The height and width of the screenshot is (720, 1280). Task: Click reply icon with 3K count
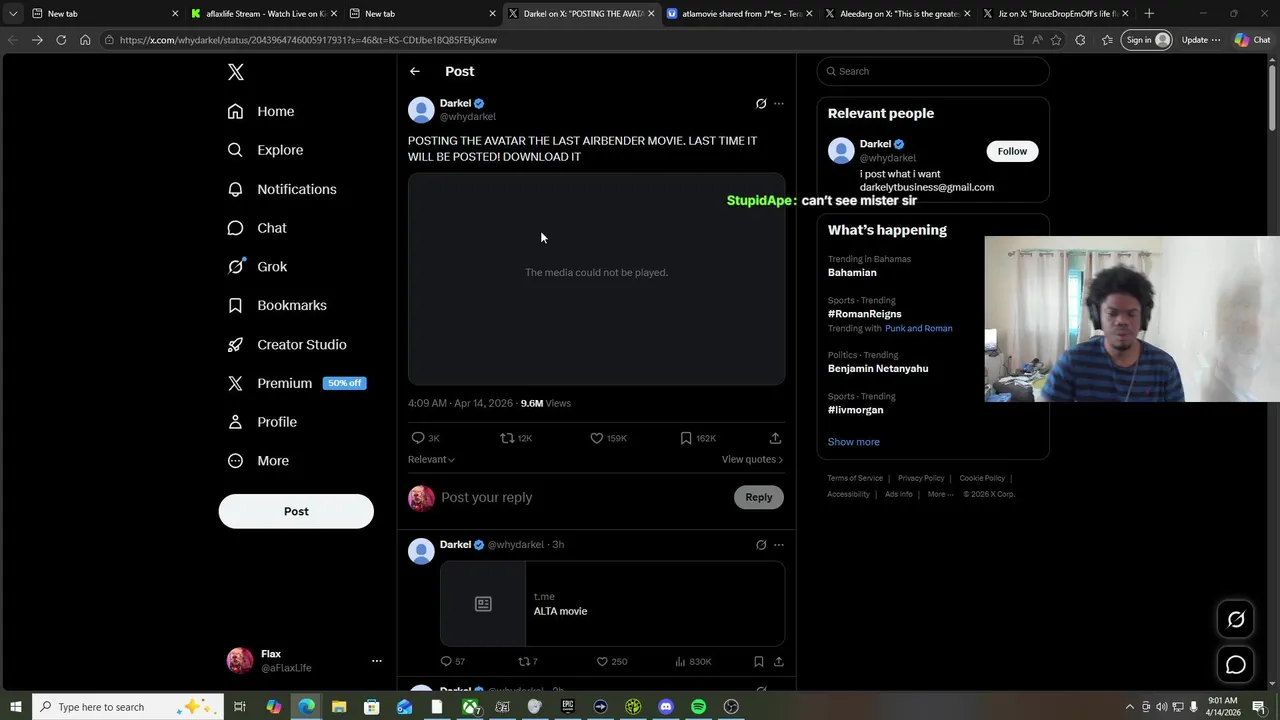click(418, 438)
